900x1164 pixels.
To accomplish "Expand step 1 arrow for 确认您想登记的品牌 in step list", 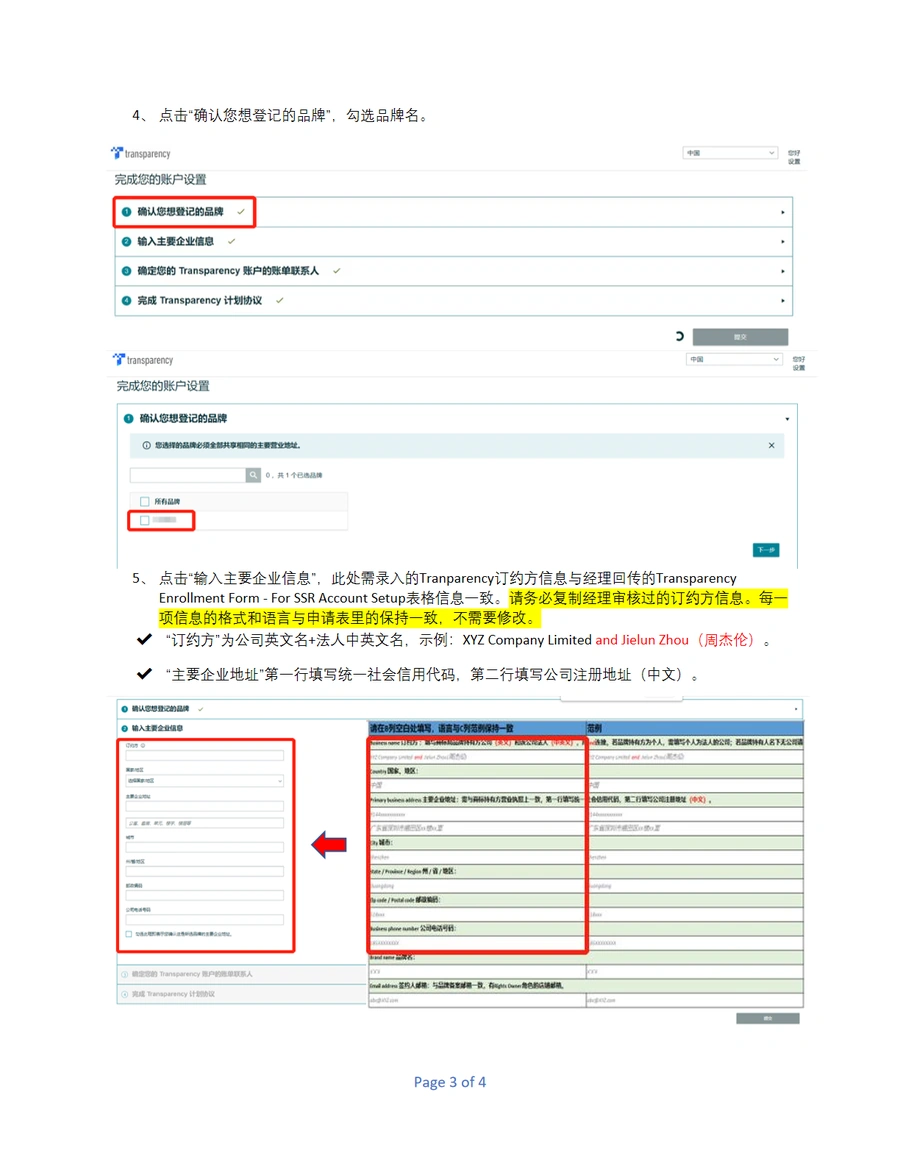I will [x=783, y=212].
